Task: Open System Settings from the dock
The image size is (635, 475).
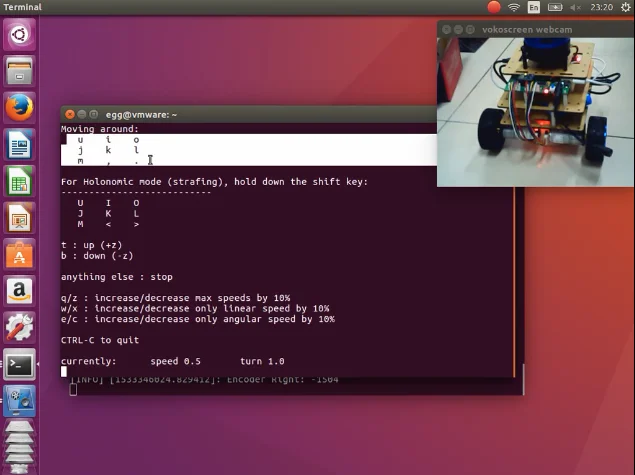Action: [x=19, y=328]
